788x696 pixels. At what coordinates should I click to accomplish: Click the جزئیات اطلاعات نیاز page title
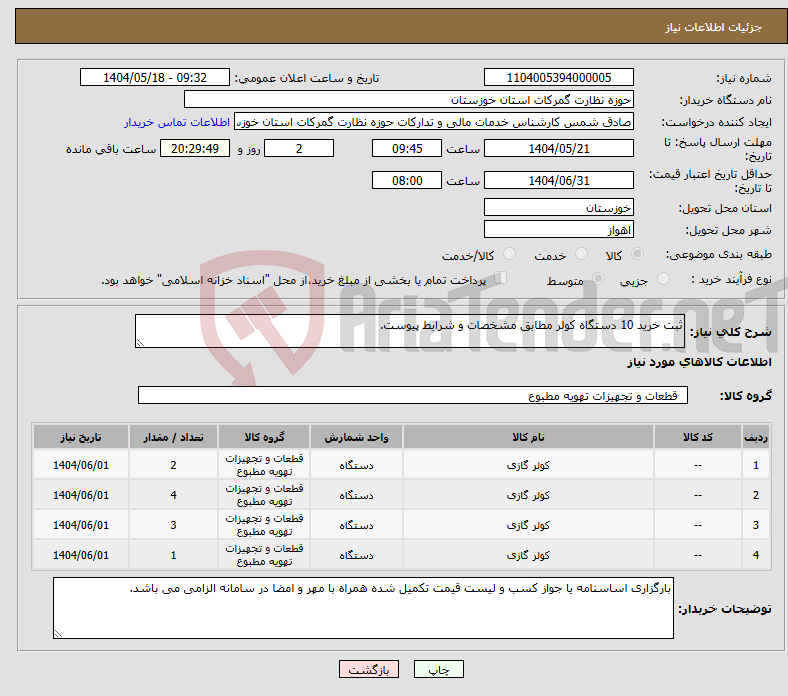pyautogui.click(x=714, y=27)
